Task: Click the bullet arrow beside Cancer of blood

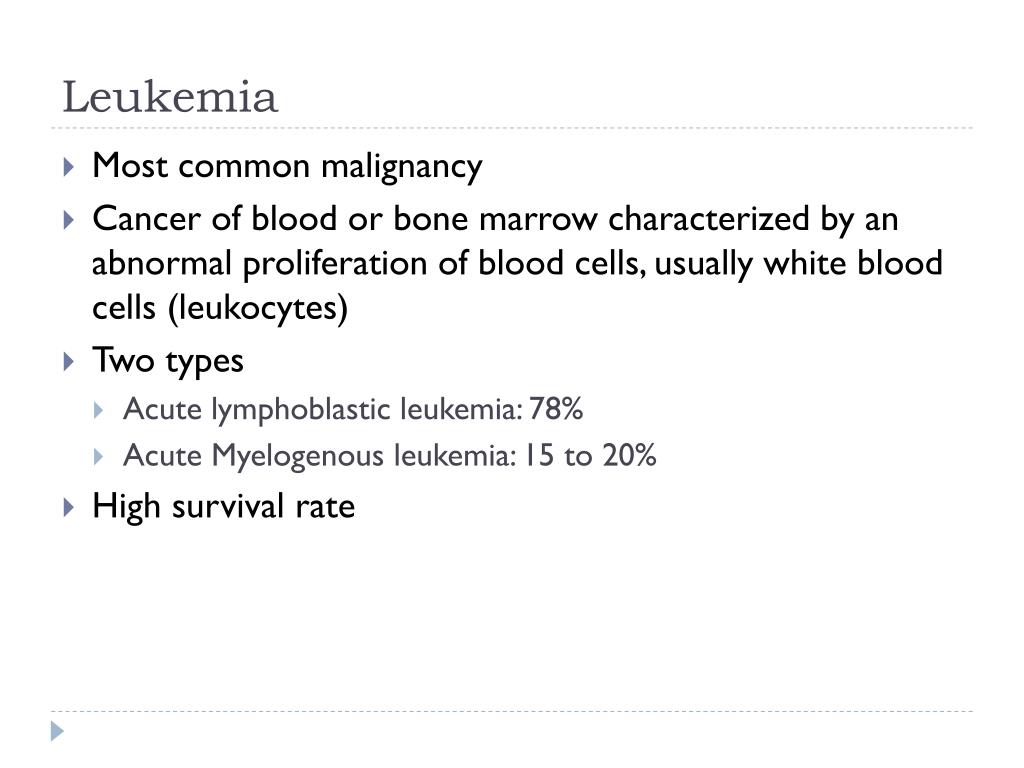Action: tap(69, 219)
